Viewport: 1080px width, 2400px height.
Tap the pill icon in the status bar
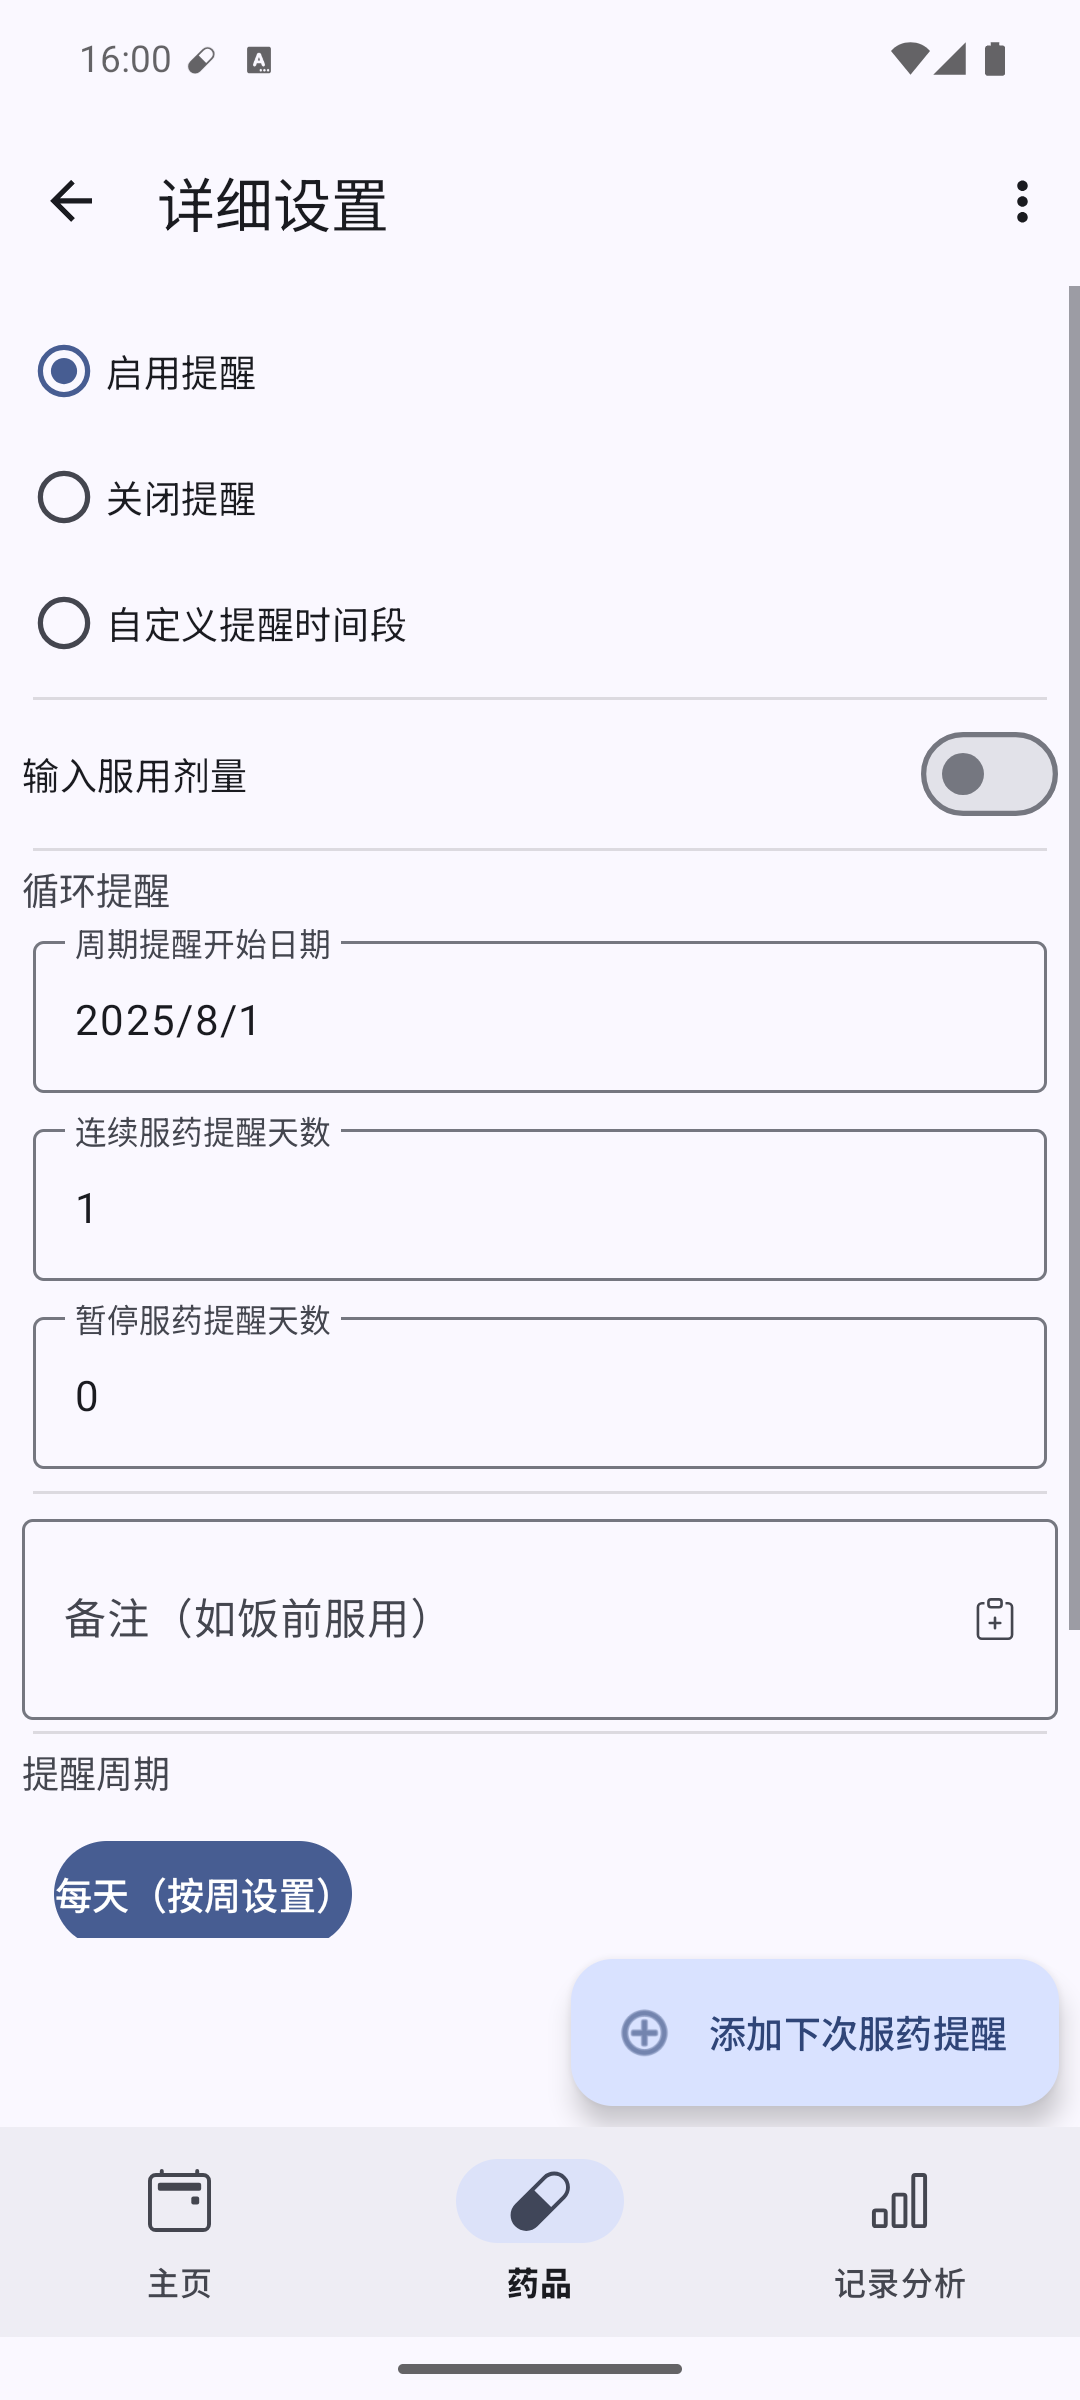click(x=201, y=60)
